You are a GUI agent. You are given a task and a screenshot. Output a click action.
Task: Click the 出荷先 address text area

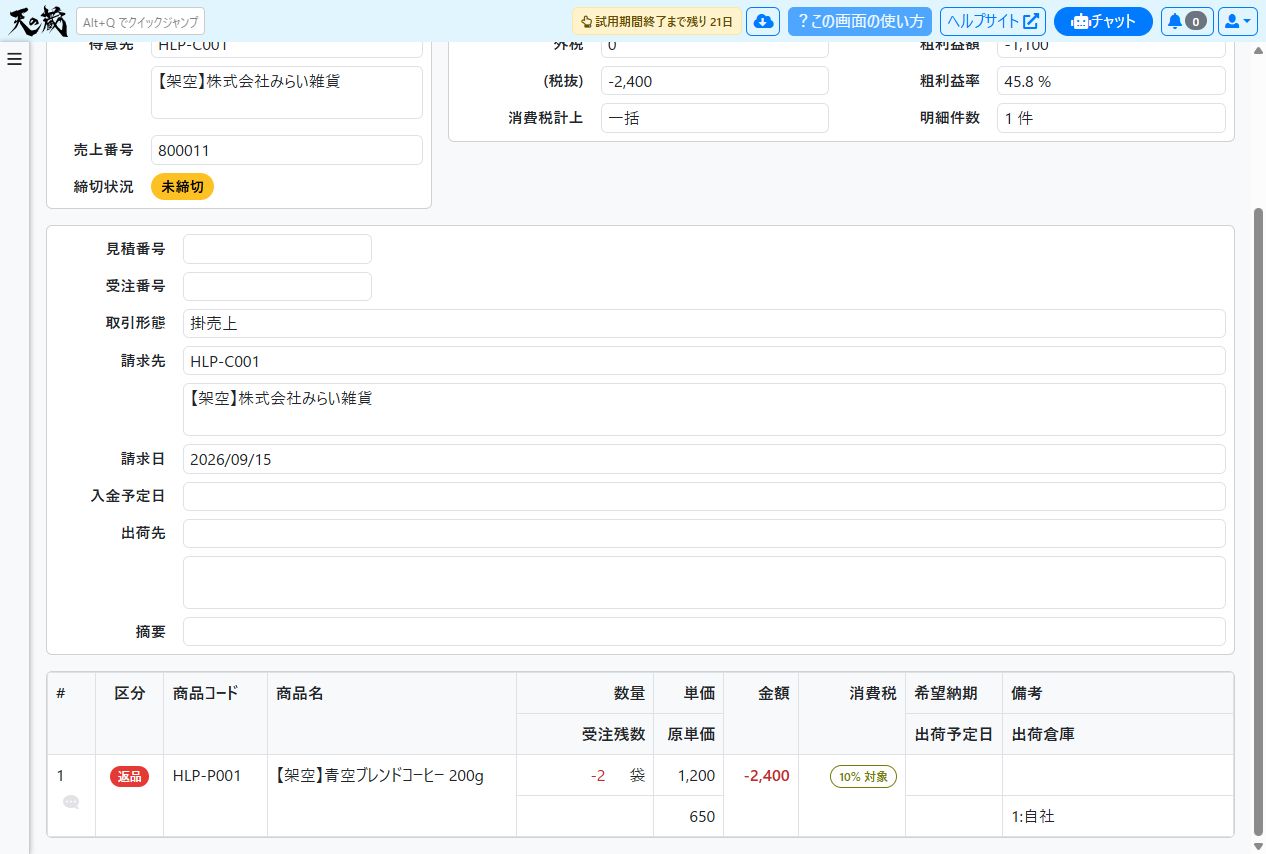704,582
